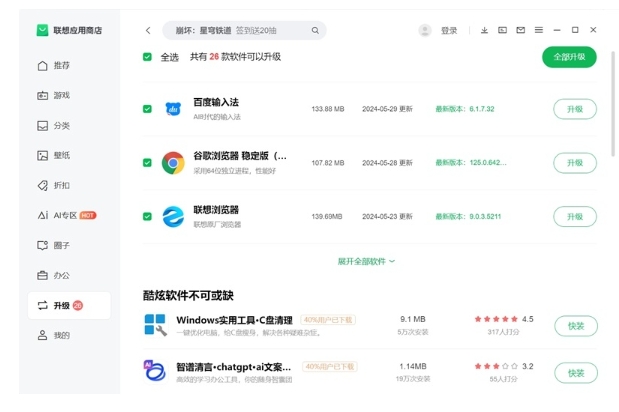Open the hamburger menu icon
The width and height of the screenshot is (619, 412).
tap(538, 30)
